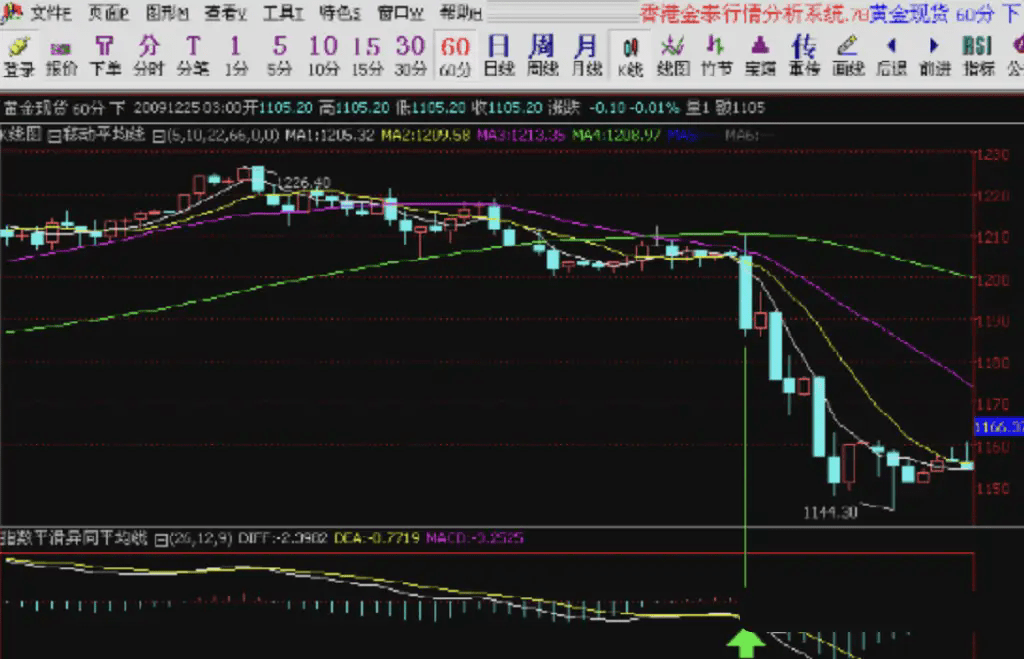Click the MA2:1209.58 value
The image size is (1024, 659).
coord(425,135)
